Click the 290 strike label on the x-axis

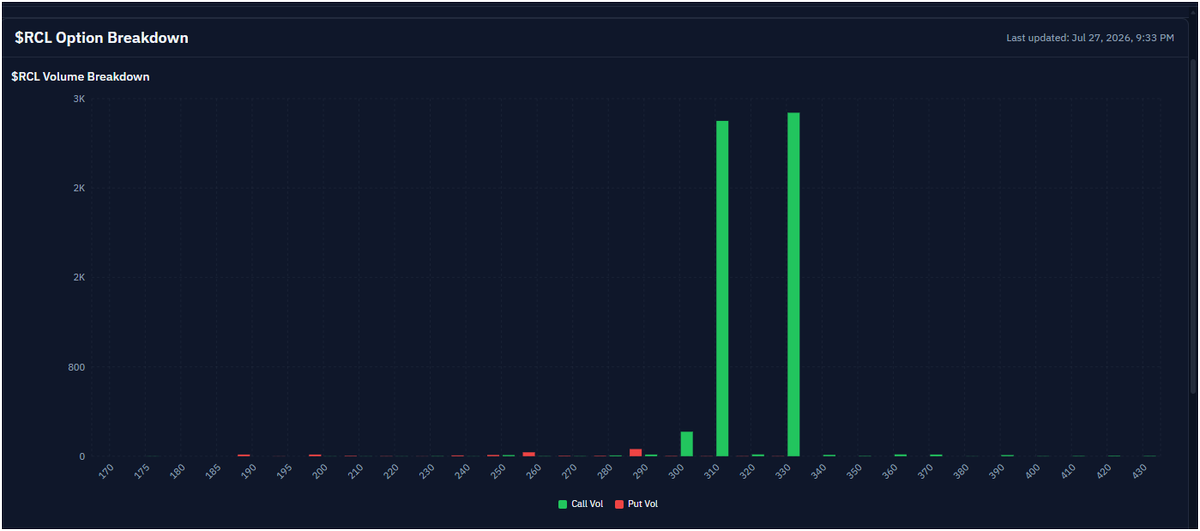click(x=639, y=471)
